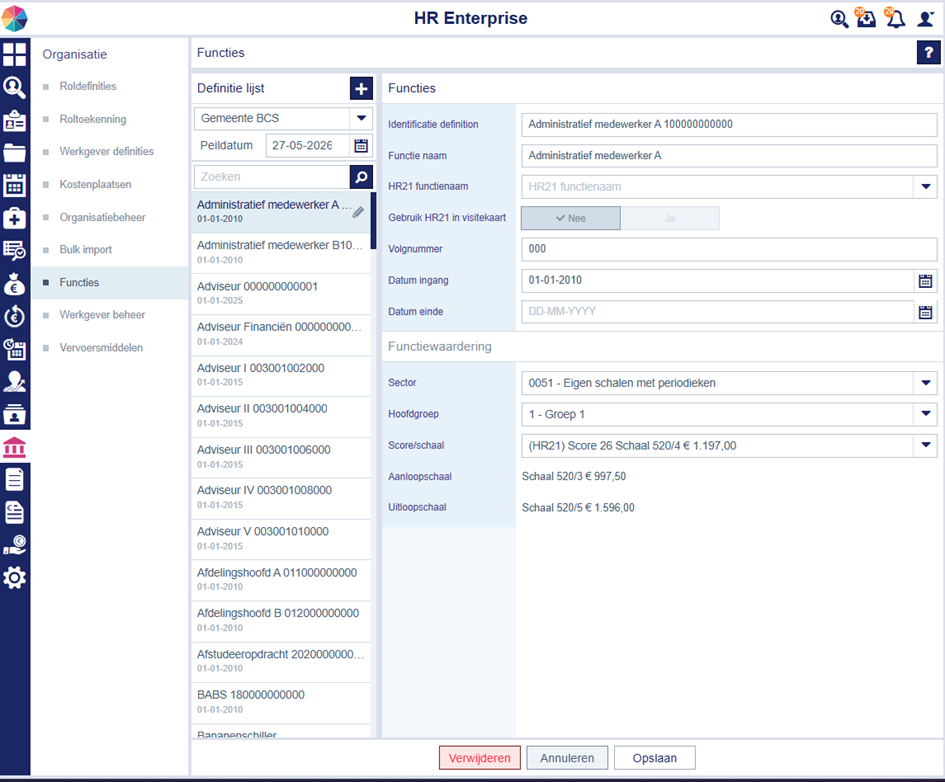Image resolution: width=945 pixels, height=782 pixels.
Task: Open the notifications bell icon
Action: coord(895,18)
